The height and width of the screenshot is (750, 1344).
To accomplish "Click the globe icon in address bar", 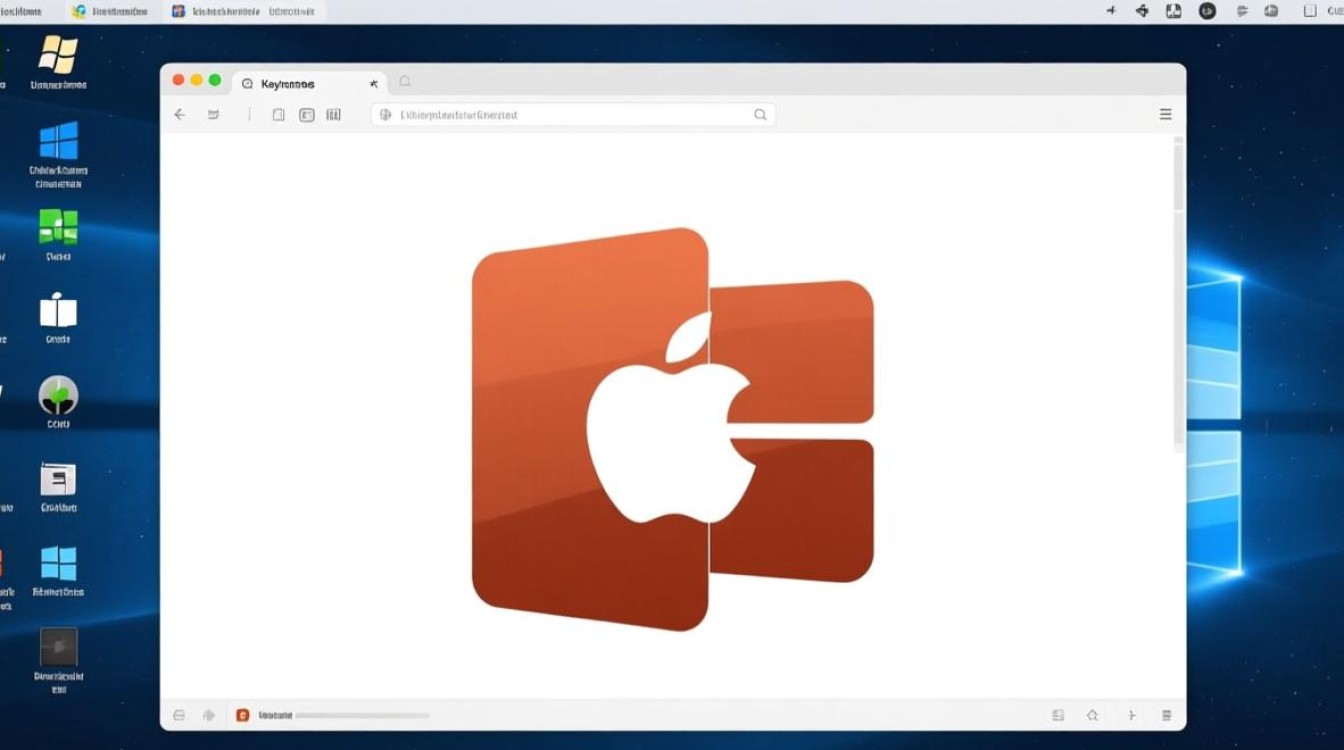I will pos(385,115).
